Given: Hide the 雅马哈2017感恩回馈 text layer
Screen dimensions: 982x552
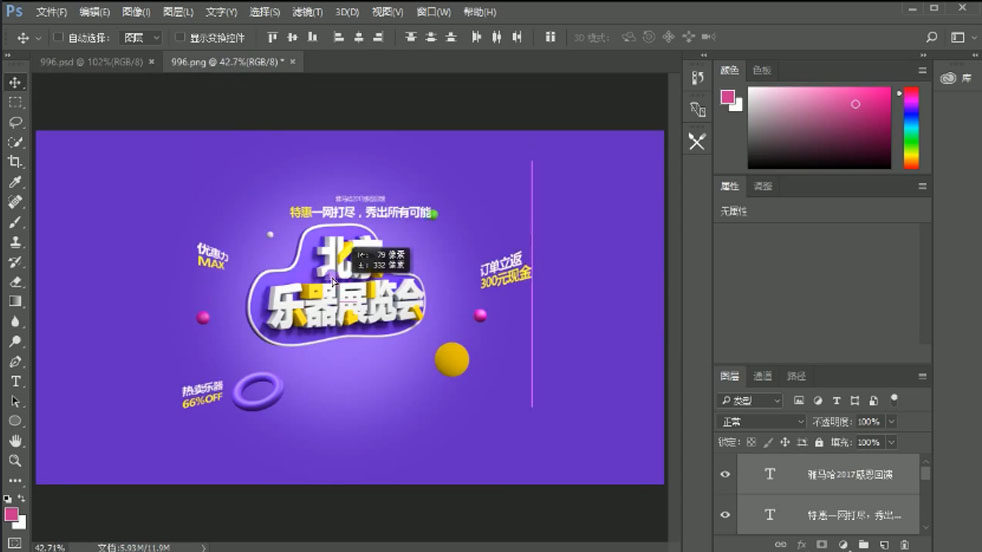Looking at the screenshot, I should point(725,474).
